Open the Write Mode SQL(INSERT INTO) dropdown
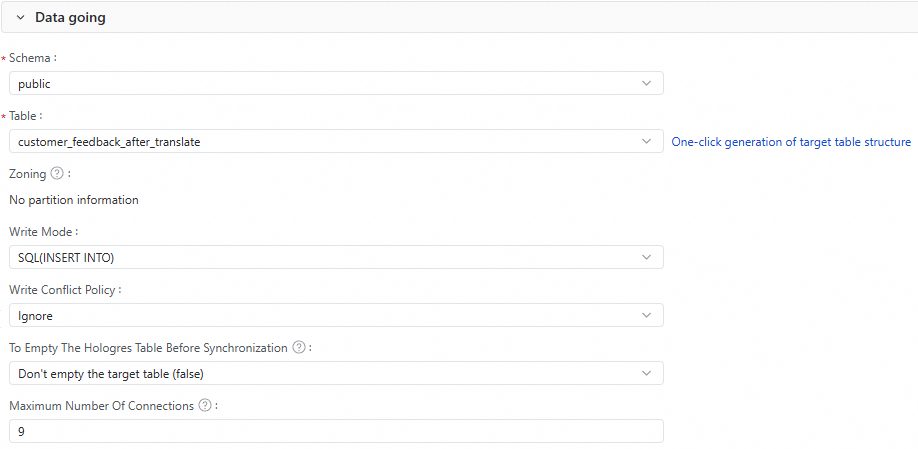 point(320,258)
